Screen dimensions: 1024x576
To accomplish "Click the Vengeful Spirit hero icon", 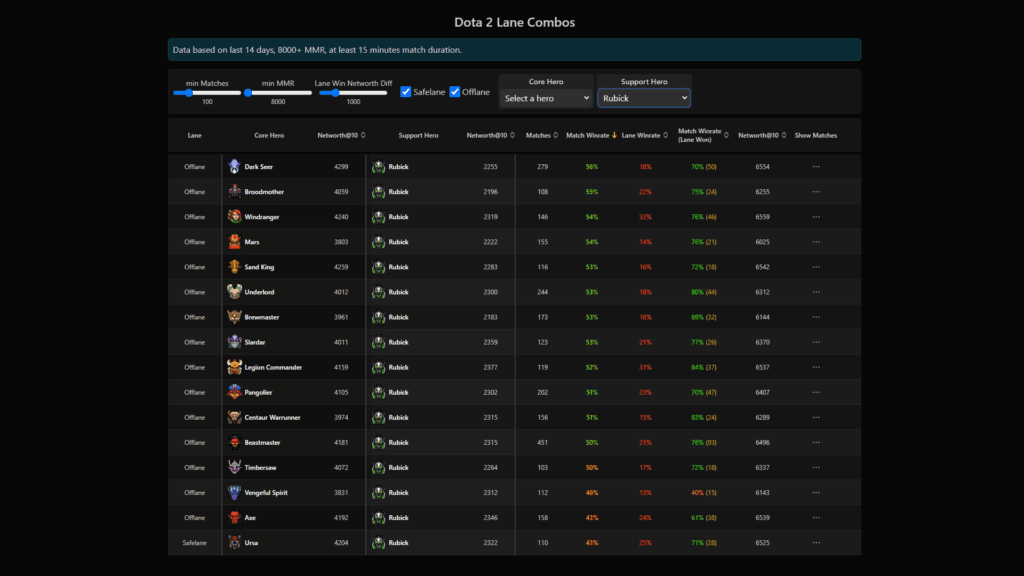I will click(x=234, y=492).
